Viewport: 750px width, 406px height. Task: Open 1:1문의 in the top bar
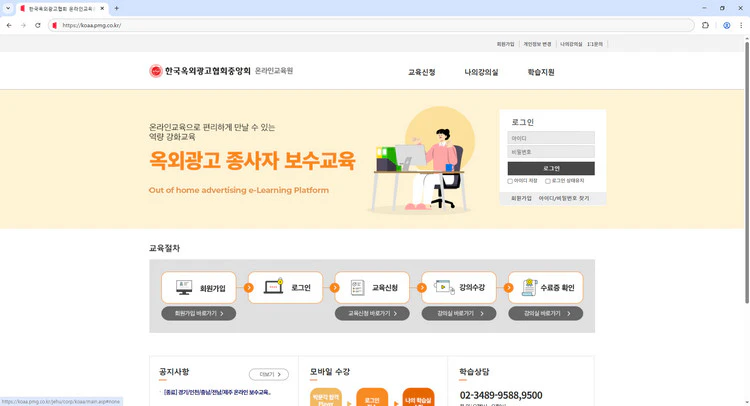click(x=595, y=44)
